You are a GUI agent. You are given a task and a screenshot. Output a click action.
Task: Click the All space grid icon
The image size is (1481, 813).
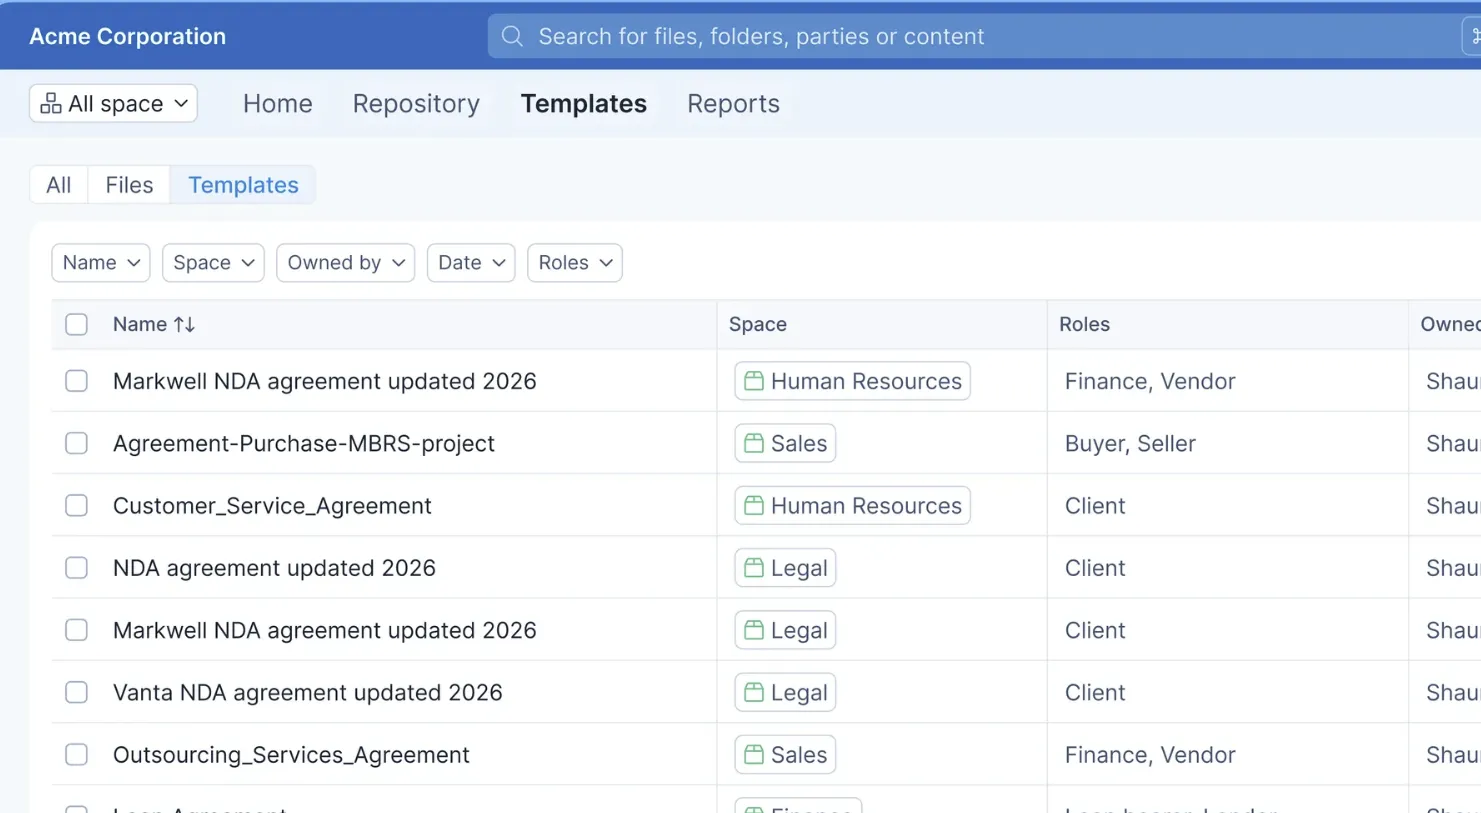(51, 103)
